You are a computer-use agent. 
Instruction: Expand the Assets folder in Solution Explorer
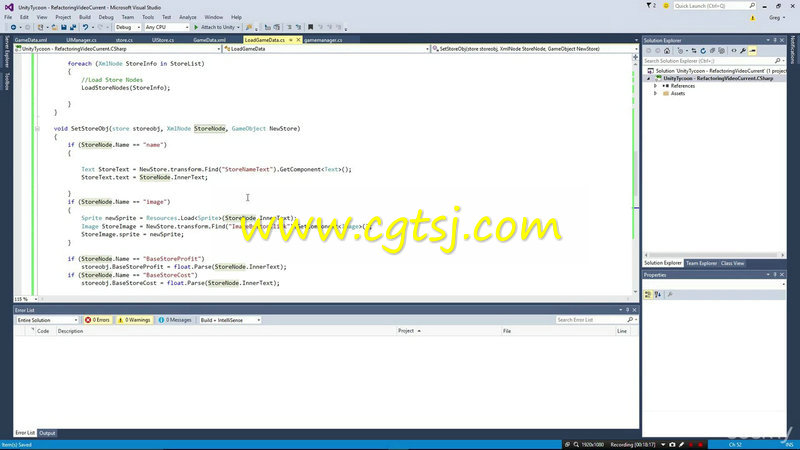coord(656,94)
